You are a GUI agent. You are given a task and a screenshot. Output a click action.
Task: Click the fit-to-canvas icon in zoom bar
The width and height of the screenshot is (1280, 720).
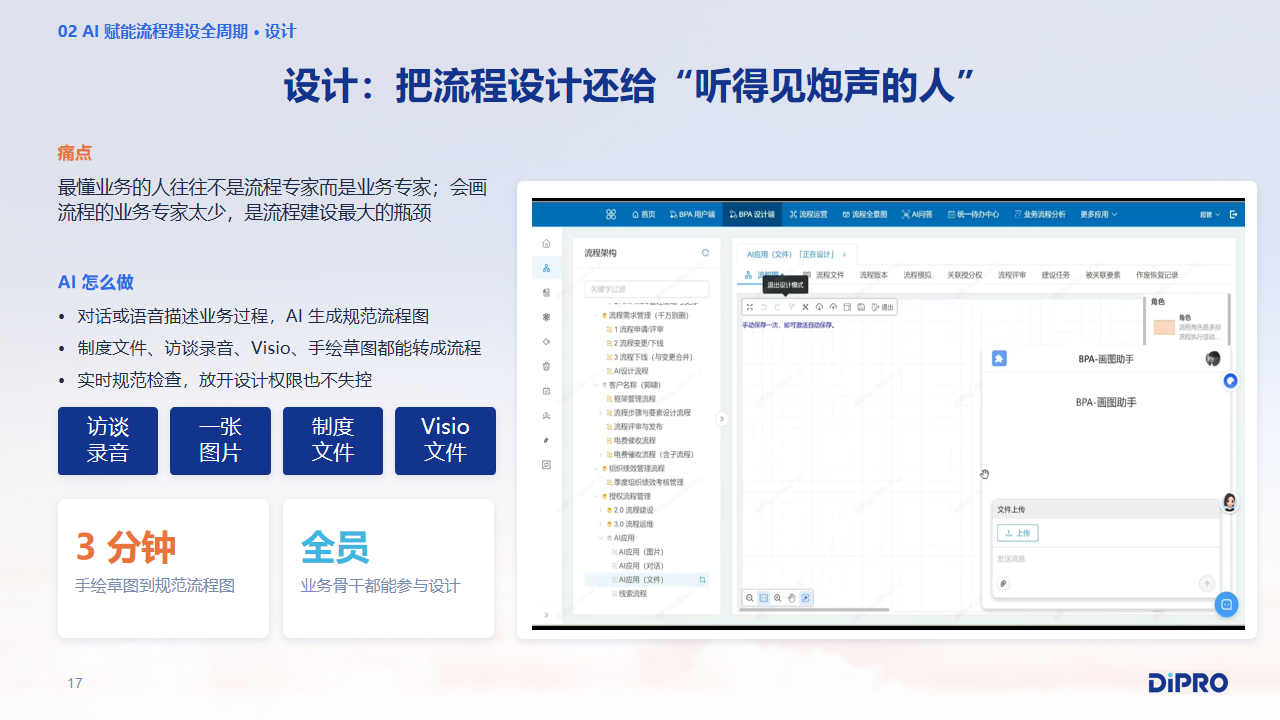[806, 598]
